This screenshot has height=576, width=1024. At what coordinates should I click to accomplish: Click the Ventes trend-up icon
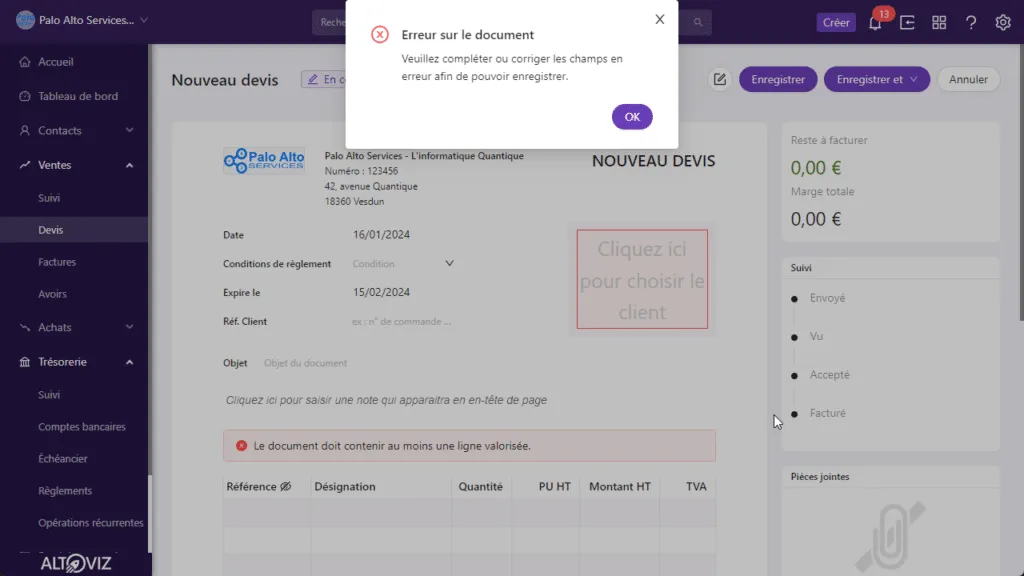(25, 165)
